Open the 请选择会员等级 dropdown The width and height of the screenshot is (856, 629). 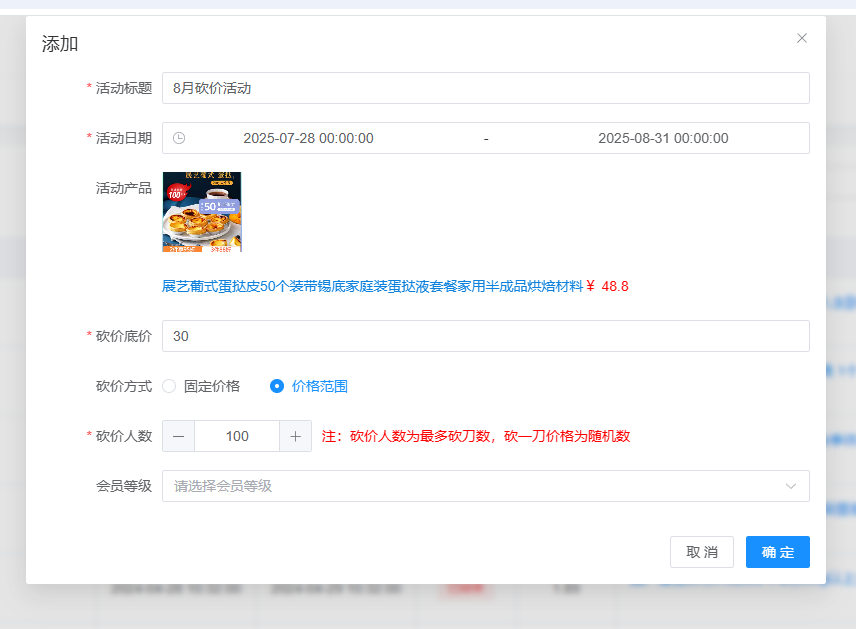click(x=470, y=486)
